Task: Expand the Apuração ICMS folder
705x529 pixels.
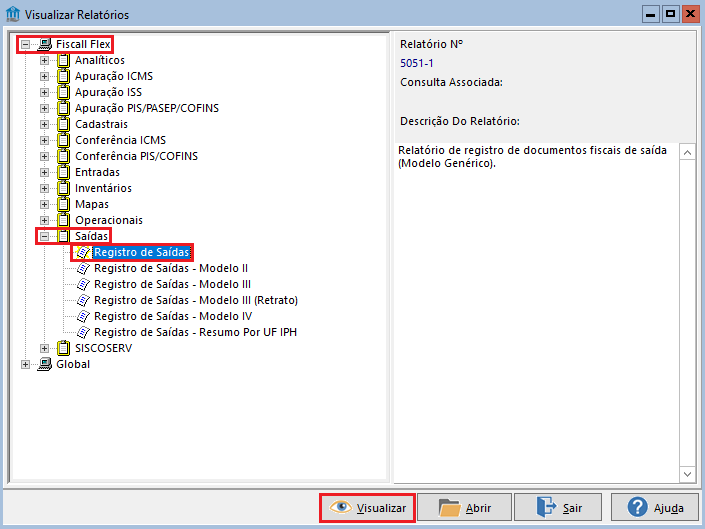Action: [44, 76]
